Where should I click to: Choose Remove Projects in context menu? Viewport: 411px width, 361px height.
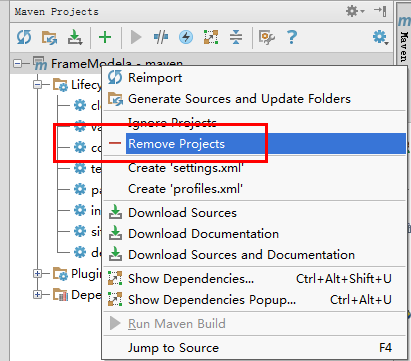(x=255, y=144)
